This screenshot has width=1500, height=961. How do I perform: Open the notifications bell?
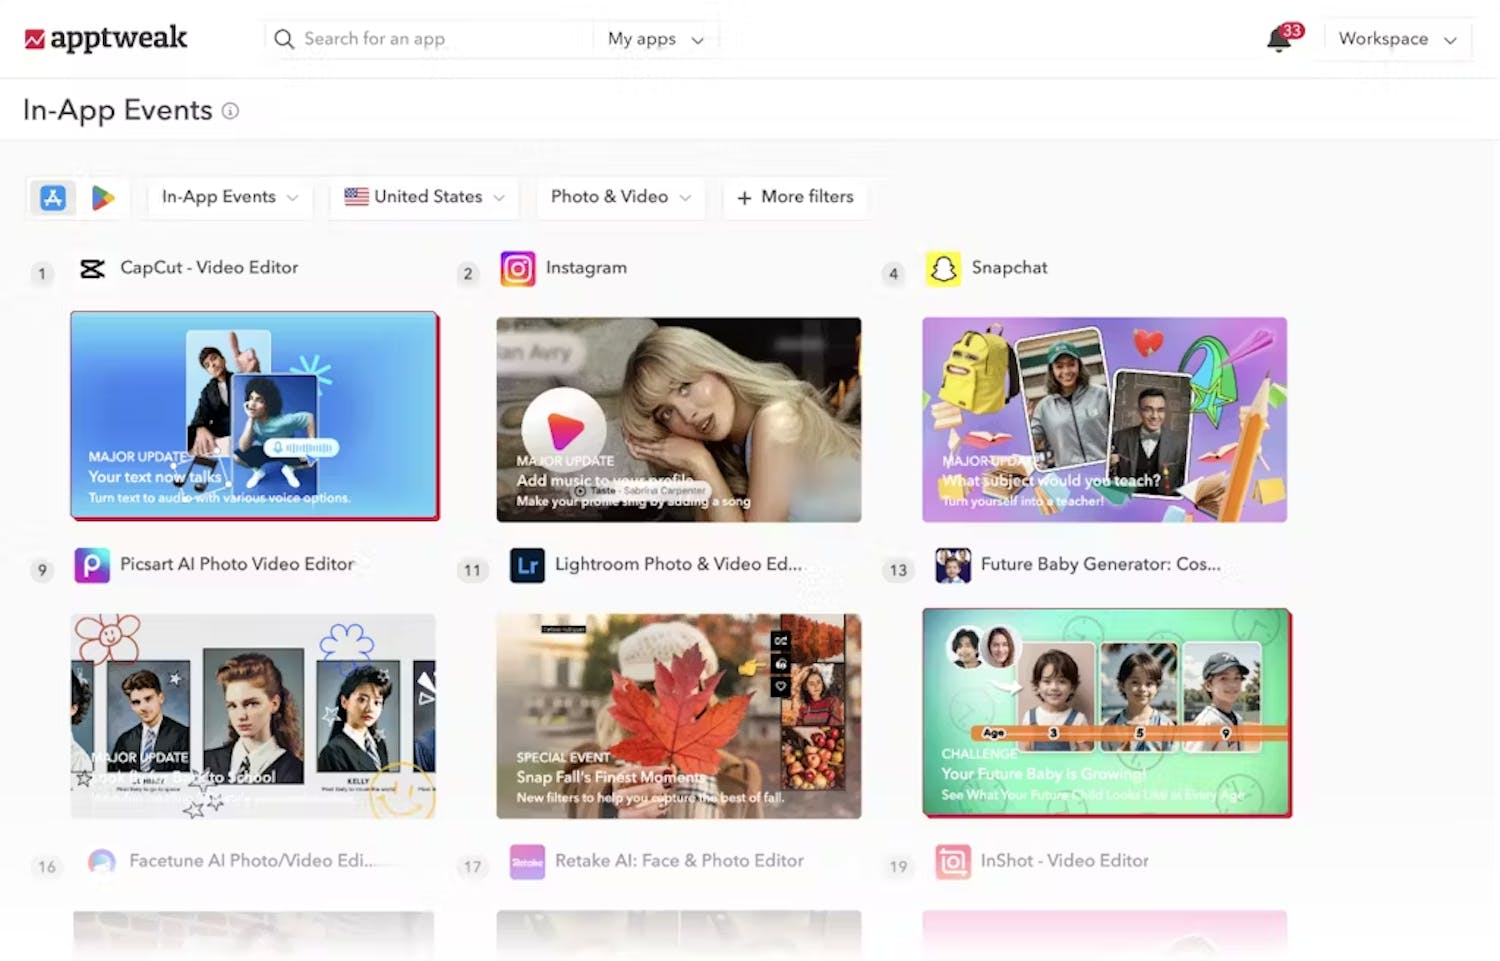(1278, 40)
